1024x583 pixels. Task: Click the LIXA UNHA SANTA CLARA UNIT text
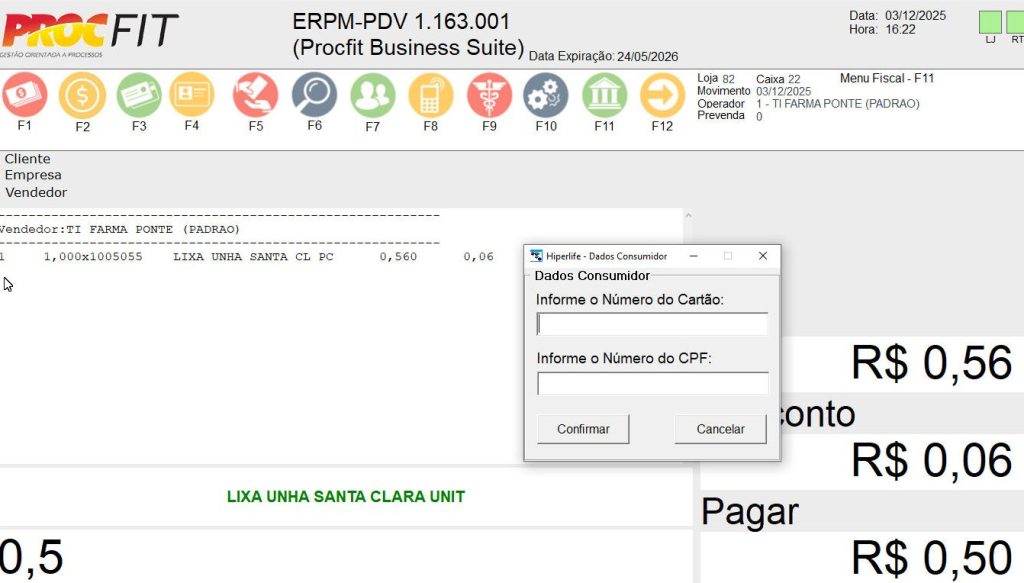345,497
